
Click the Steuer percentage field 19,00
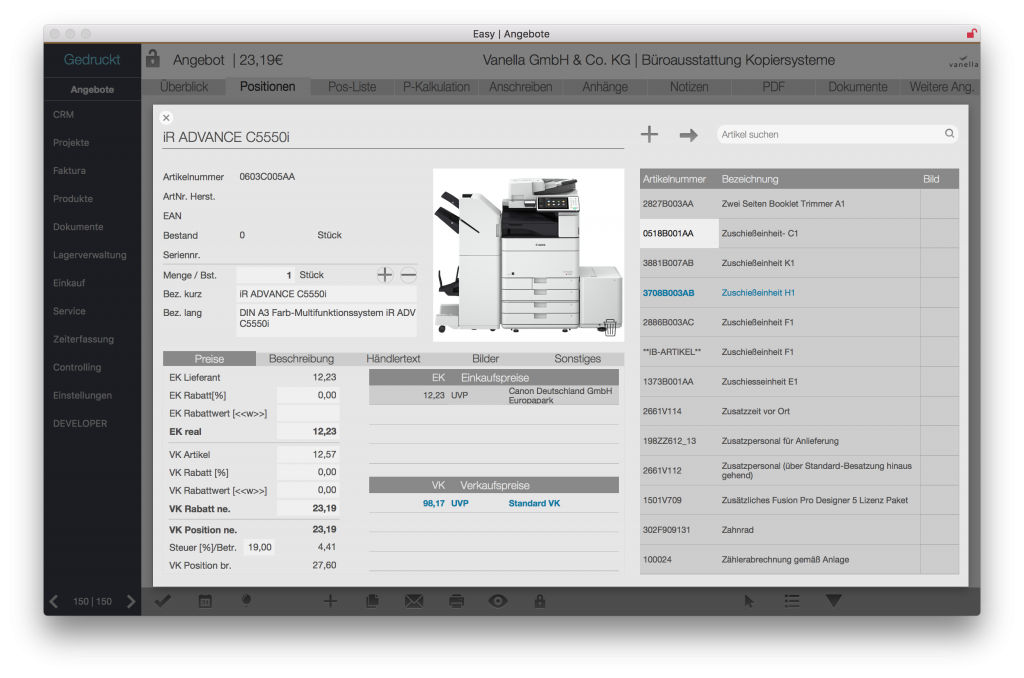(x=259, y=547)
